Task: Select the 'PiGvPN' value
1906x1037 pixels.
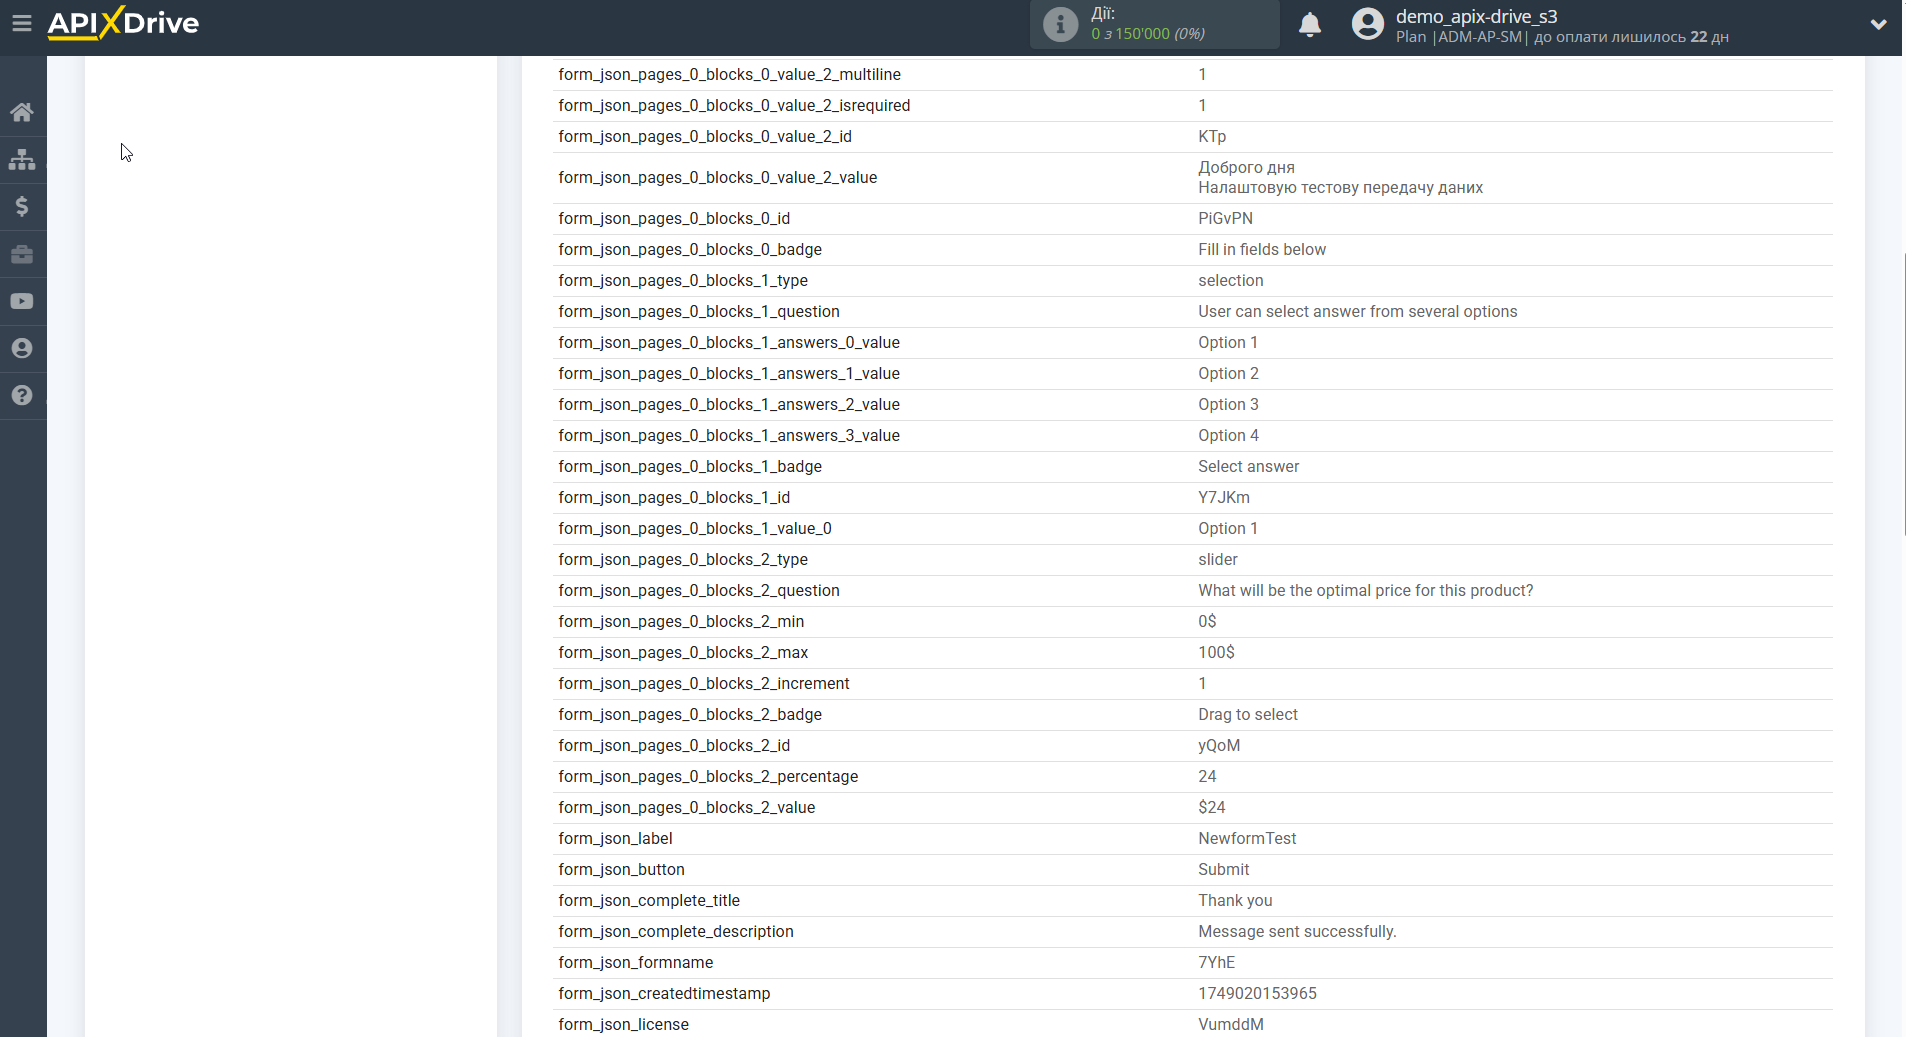Action: pos(1225,219)
